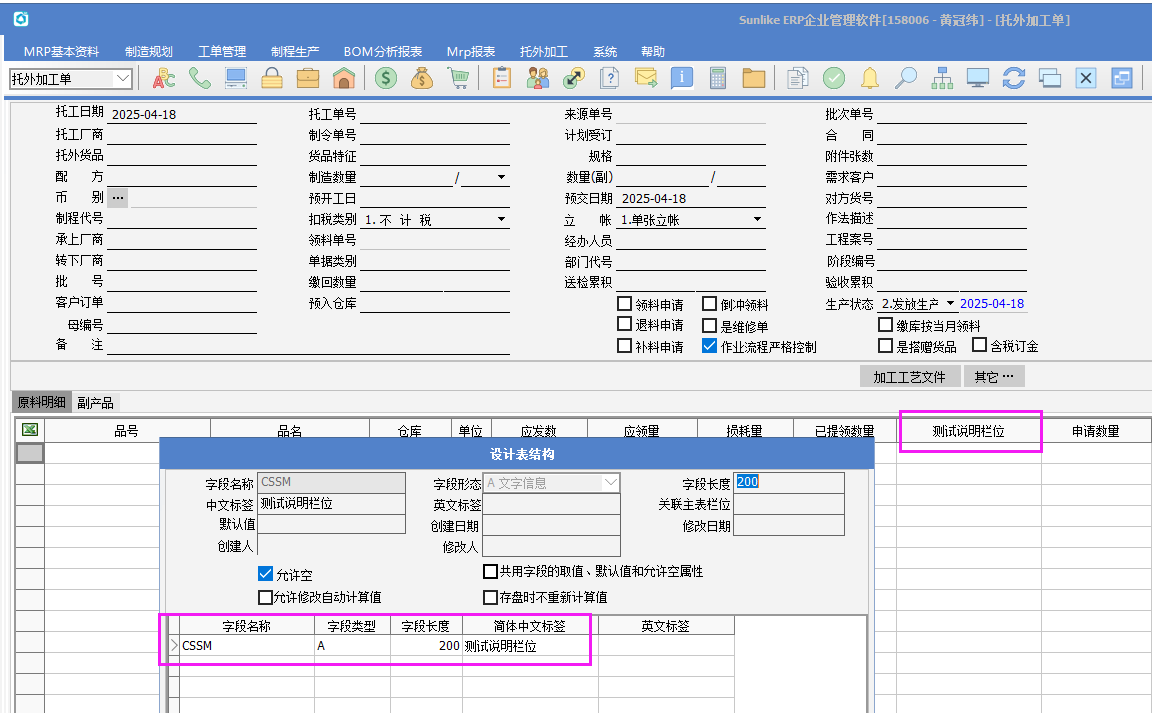Click the green dollar coin icon

pos(385,78)
